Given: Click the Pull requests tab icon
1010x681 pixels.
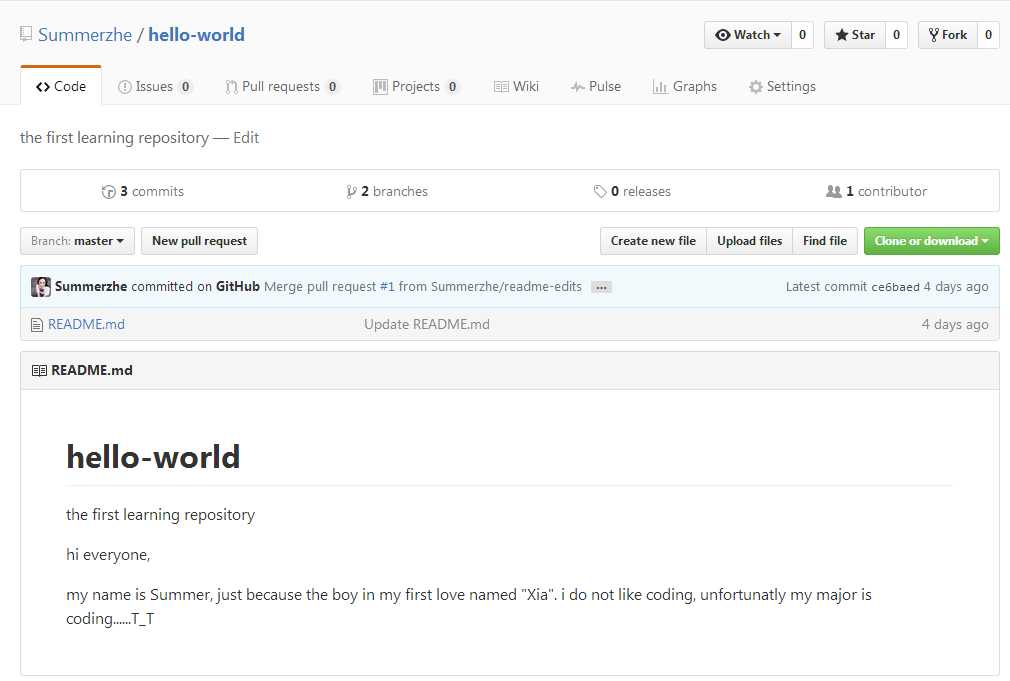Looking at the screenshot, I should (x=231, y=87).
